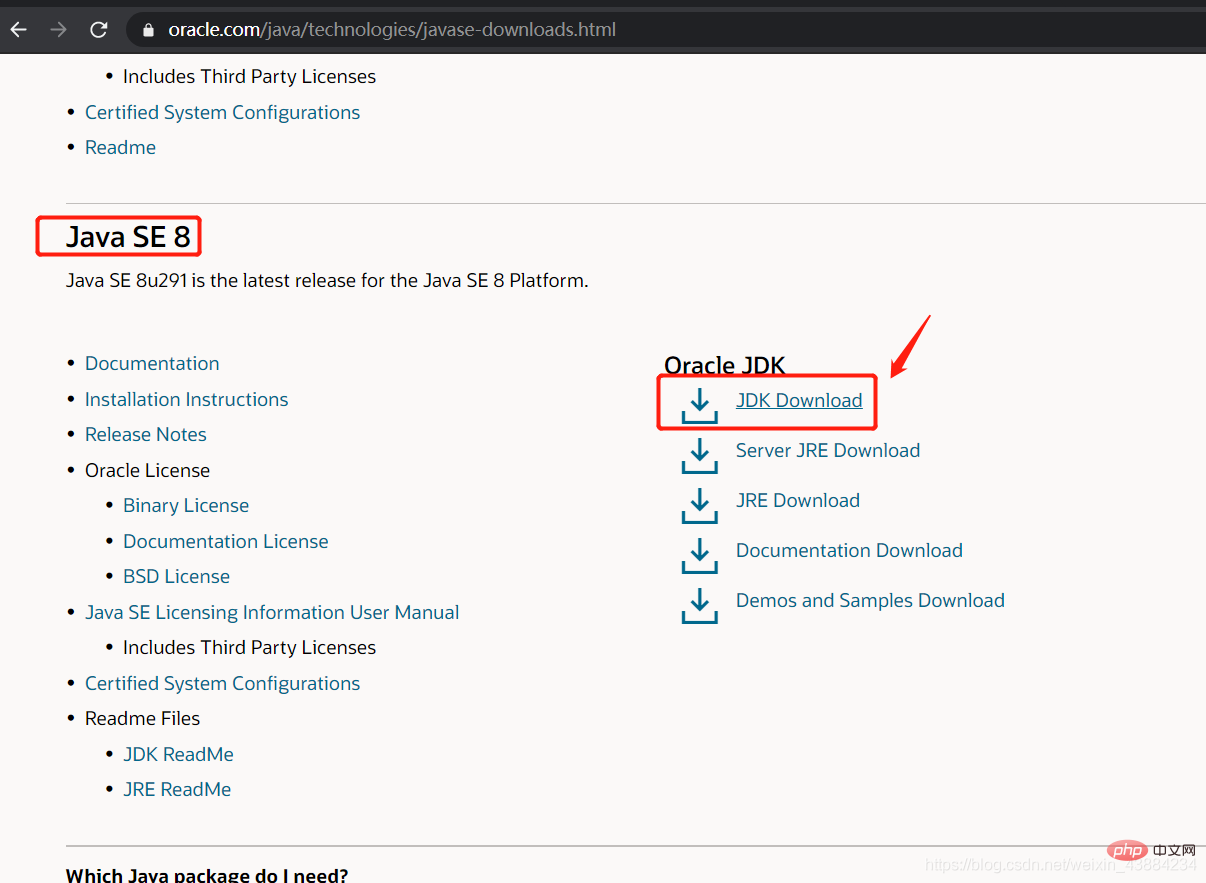Screen dimensions: 1206x883
Task: Open Certified System Configurations link above Readme
Action: [222, 112]
